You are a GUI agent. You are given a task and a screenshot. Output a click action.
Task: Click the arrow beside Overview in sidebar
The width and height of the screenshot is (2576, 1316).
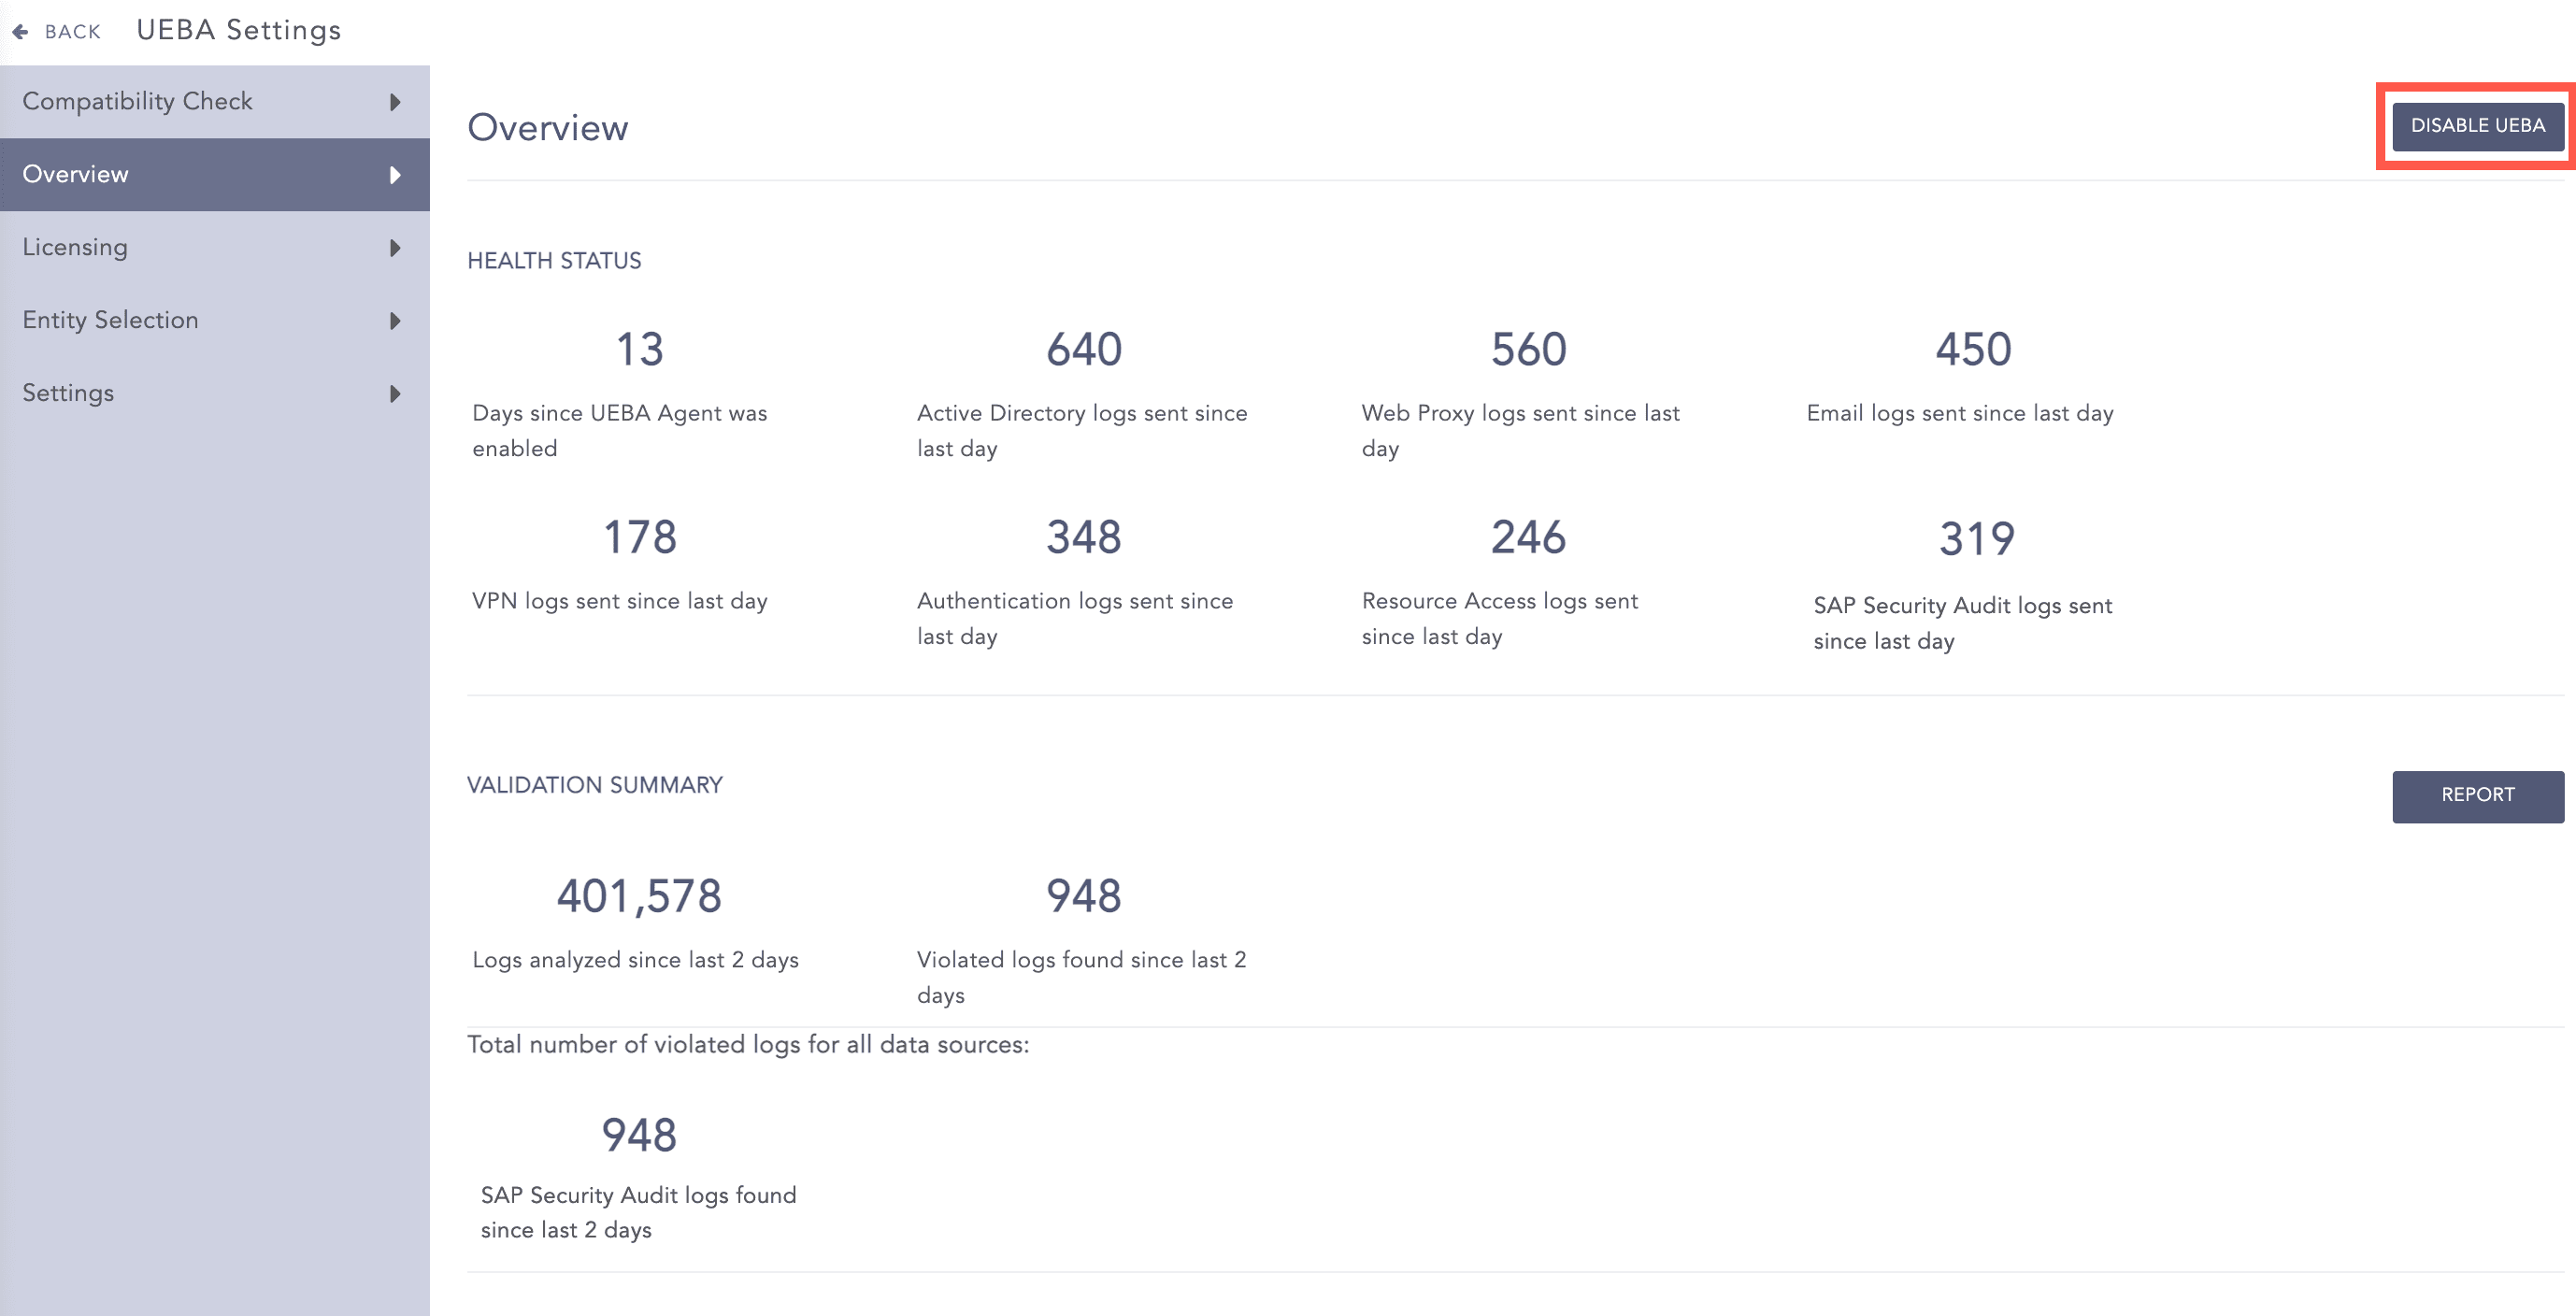coord(395,175)
